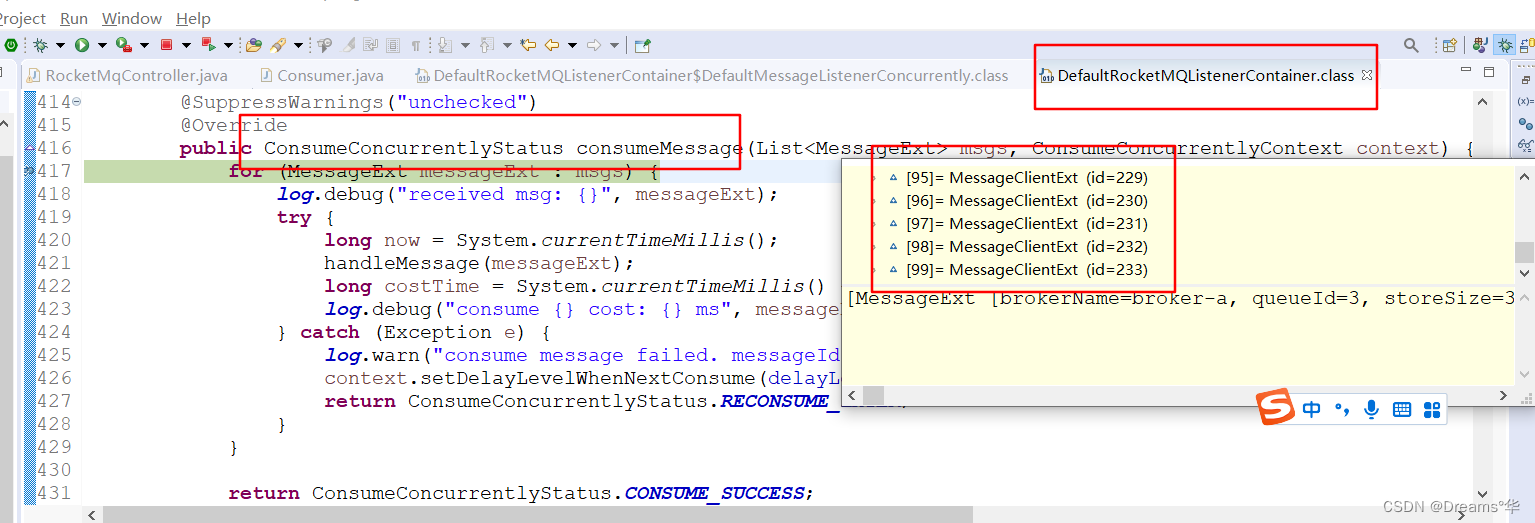Click the Sogou microphone voice input icon
The image size is (1535, 523).
point(1372,409)
